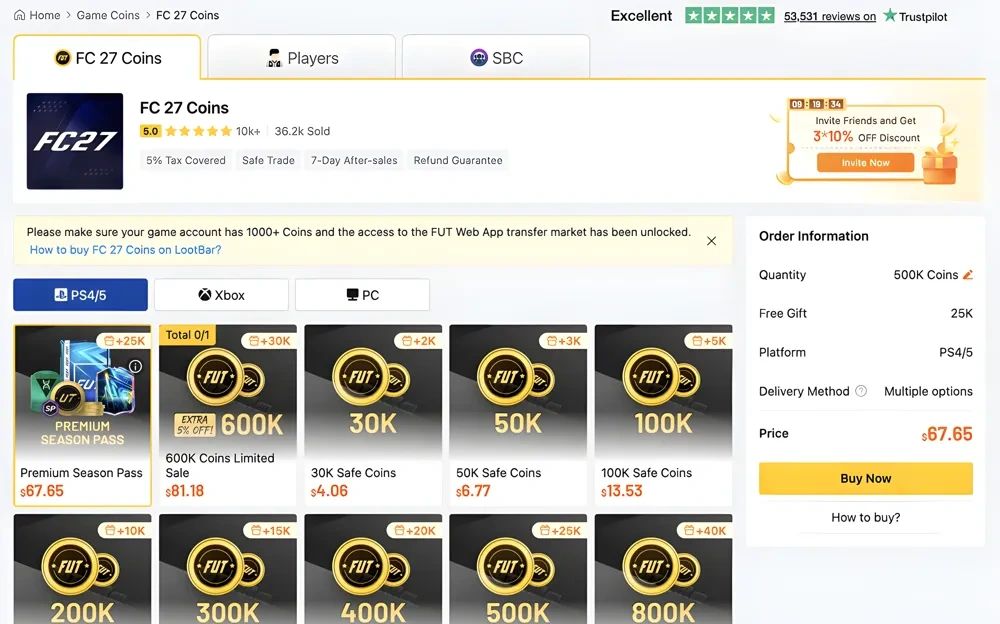This screenshot has height=624, width=1000.
Task: Click the 'Multiple options' delivery value
Action: pyautogui.click(x=928, y=391)
